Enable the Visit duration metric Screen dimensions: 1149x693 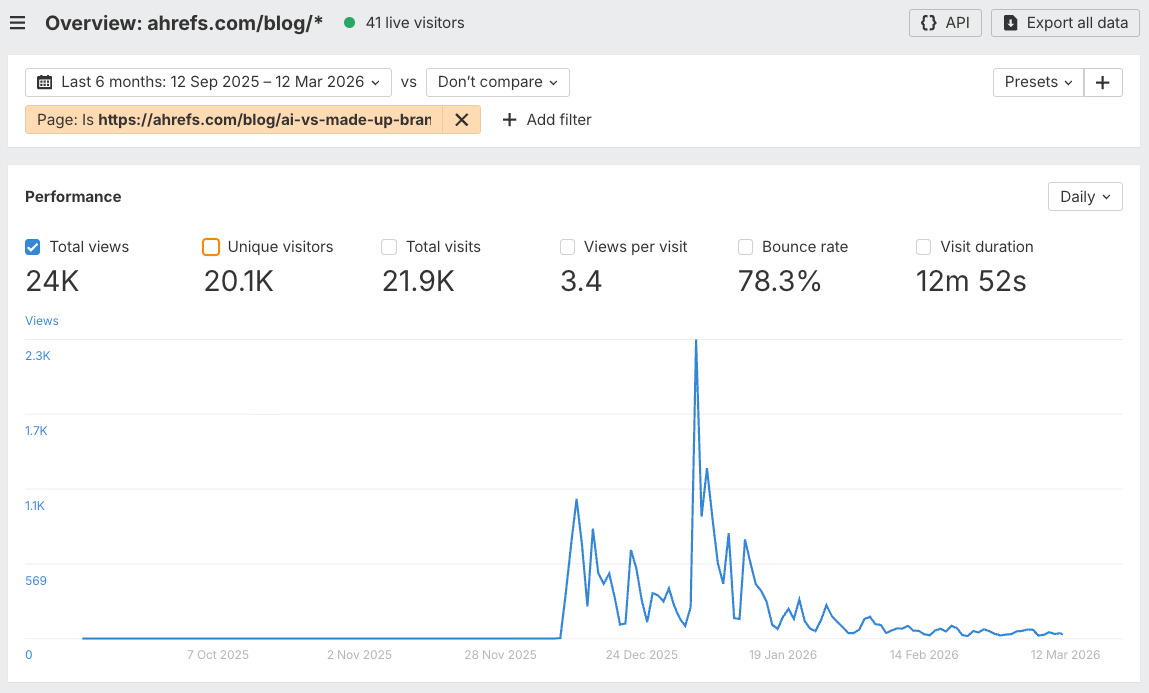(x=922, y=246)
